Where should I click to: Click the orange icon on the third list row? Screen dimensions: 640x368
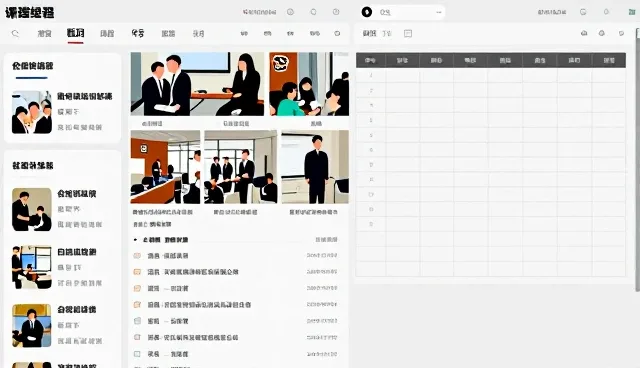tap(138, 288)
